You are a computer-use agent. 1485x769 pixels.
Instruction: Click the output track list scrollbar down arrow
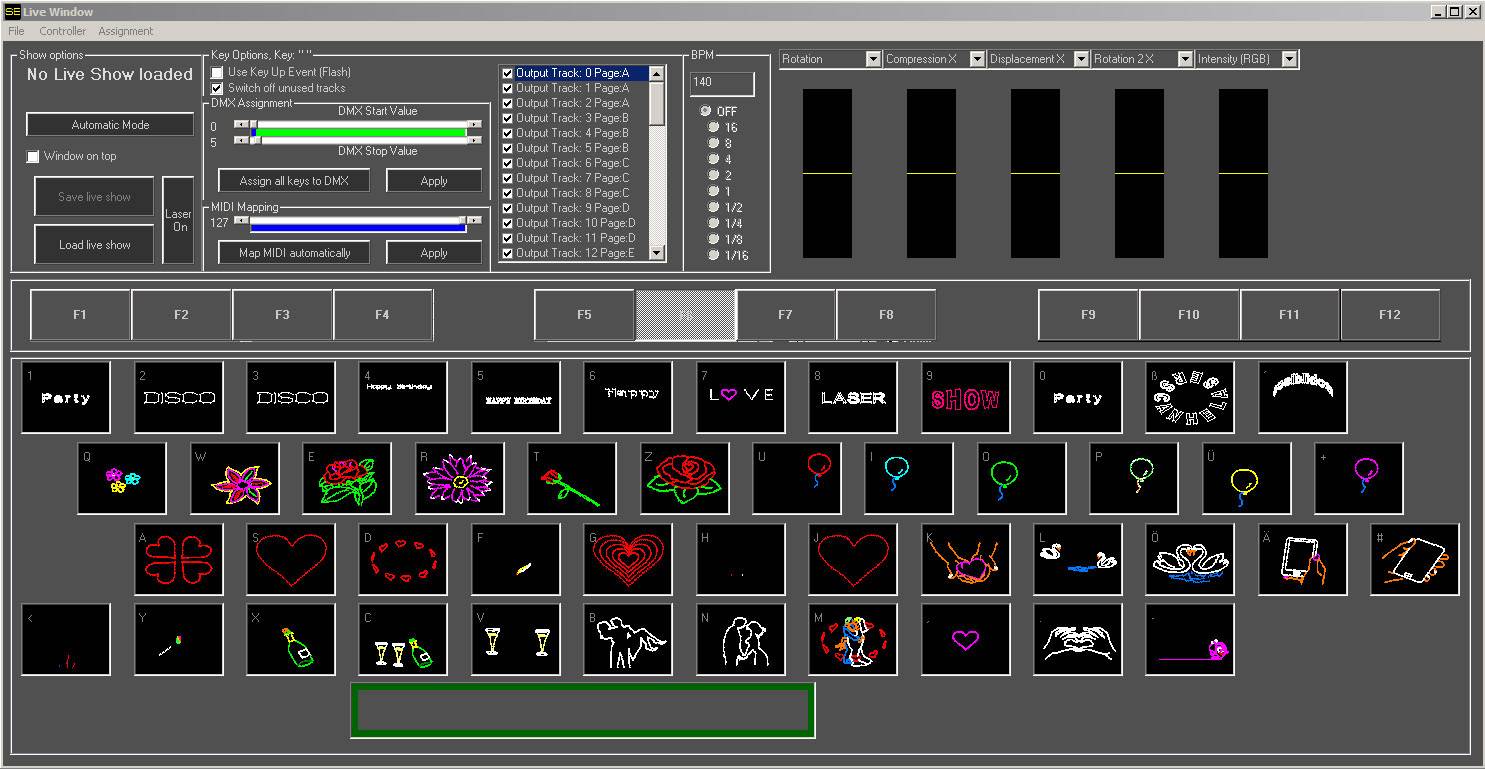coord(657,252)
